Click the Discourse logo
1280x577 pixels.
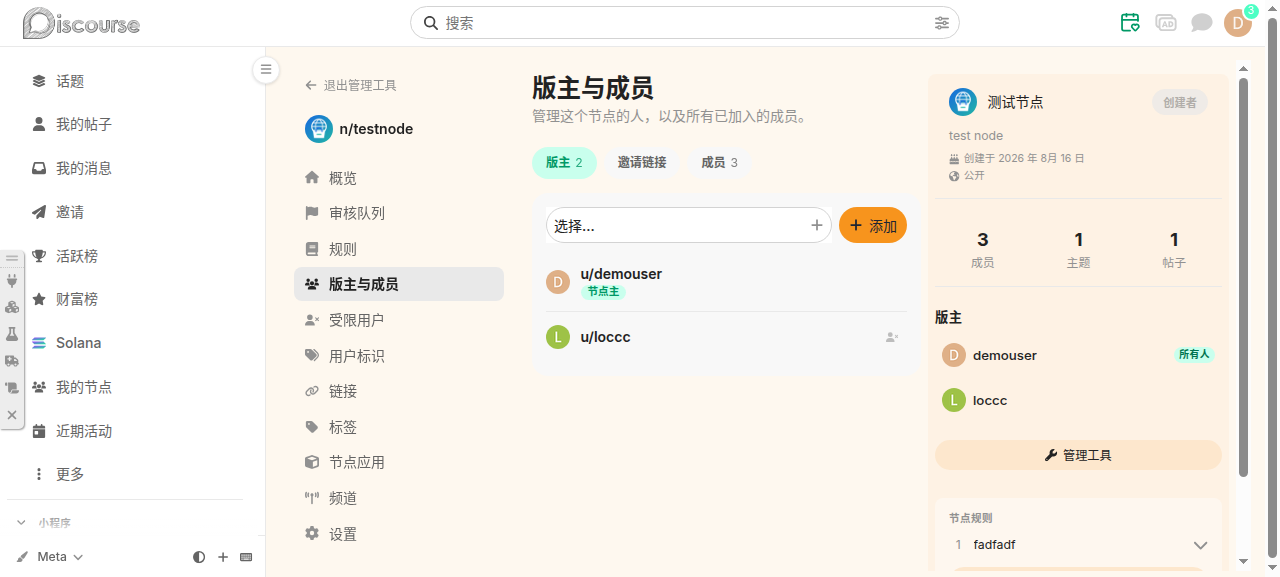(x=82, y=22)
